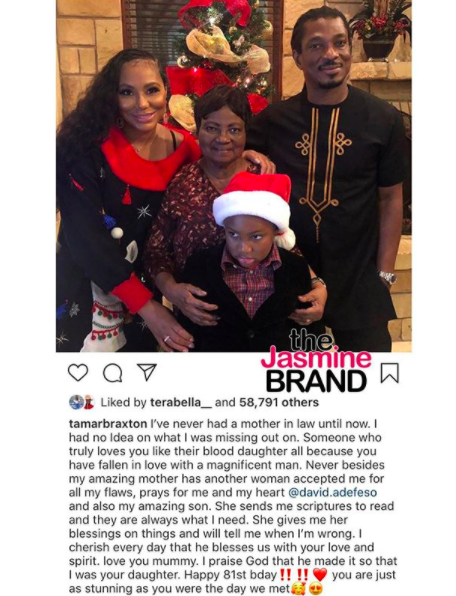The width and height of the screenshot is (456, 596).
Task: Click the boy's Santa hat in photo
Action: (254, 205)
